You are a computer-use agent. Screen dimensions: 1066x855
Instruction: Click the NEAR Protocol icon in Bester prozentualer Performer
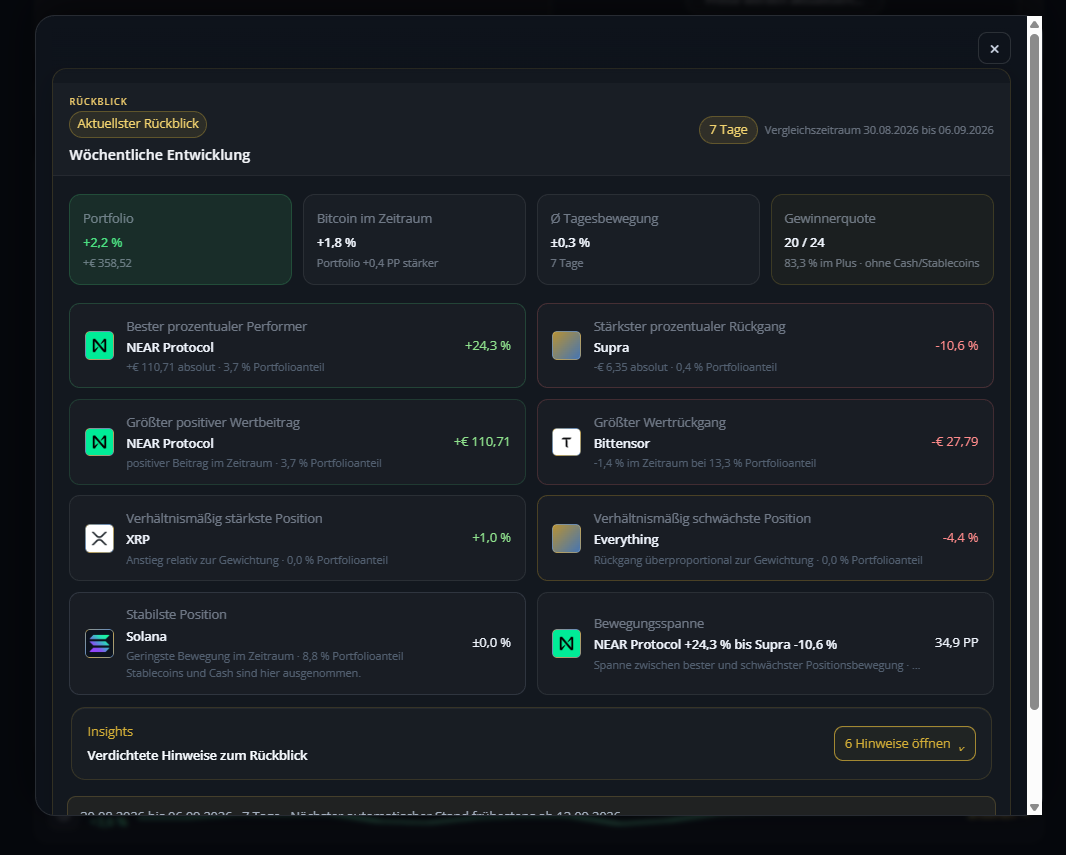(x=99, y=345)
